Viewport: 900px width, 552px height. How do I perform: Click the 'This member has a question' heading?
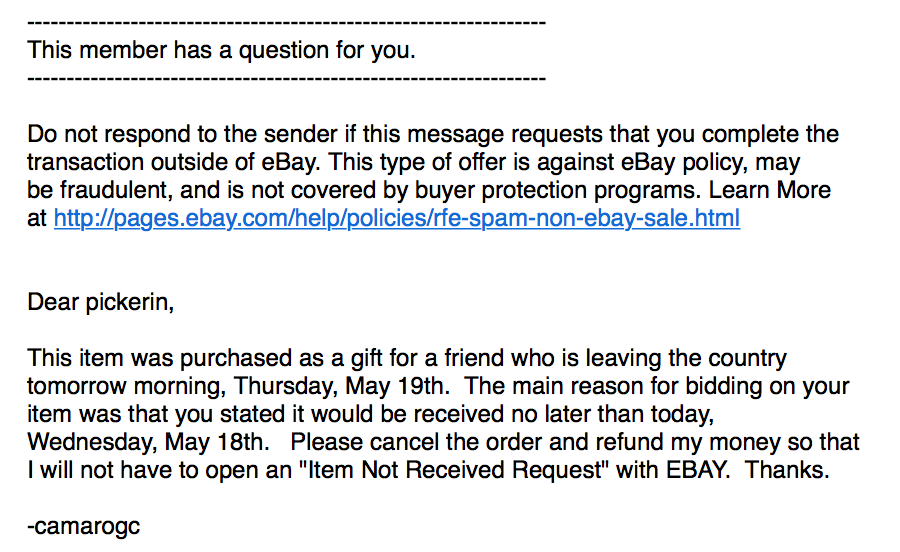click(221, 50)
